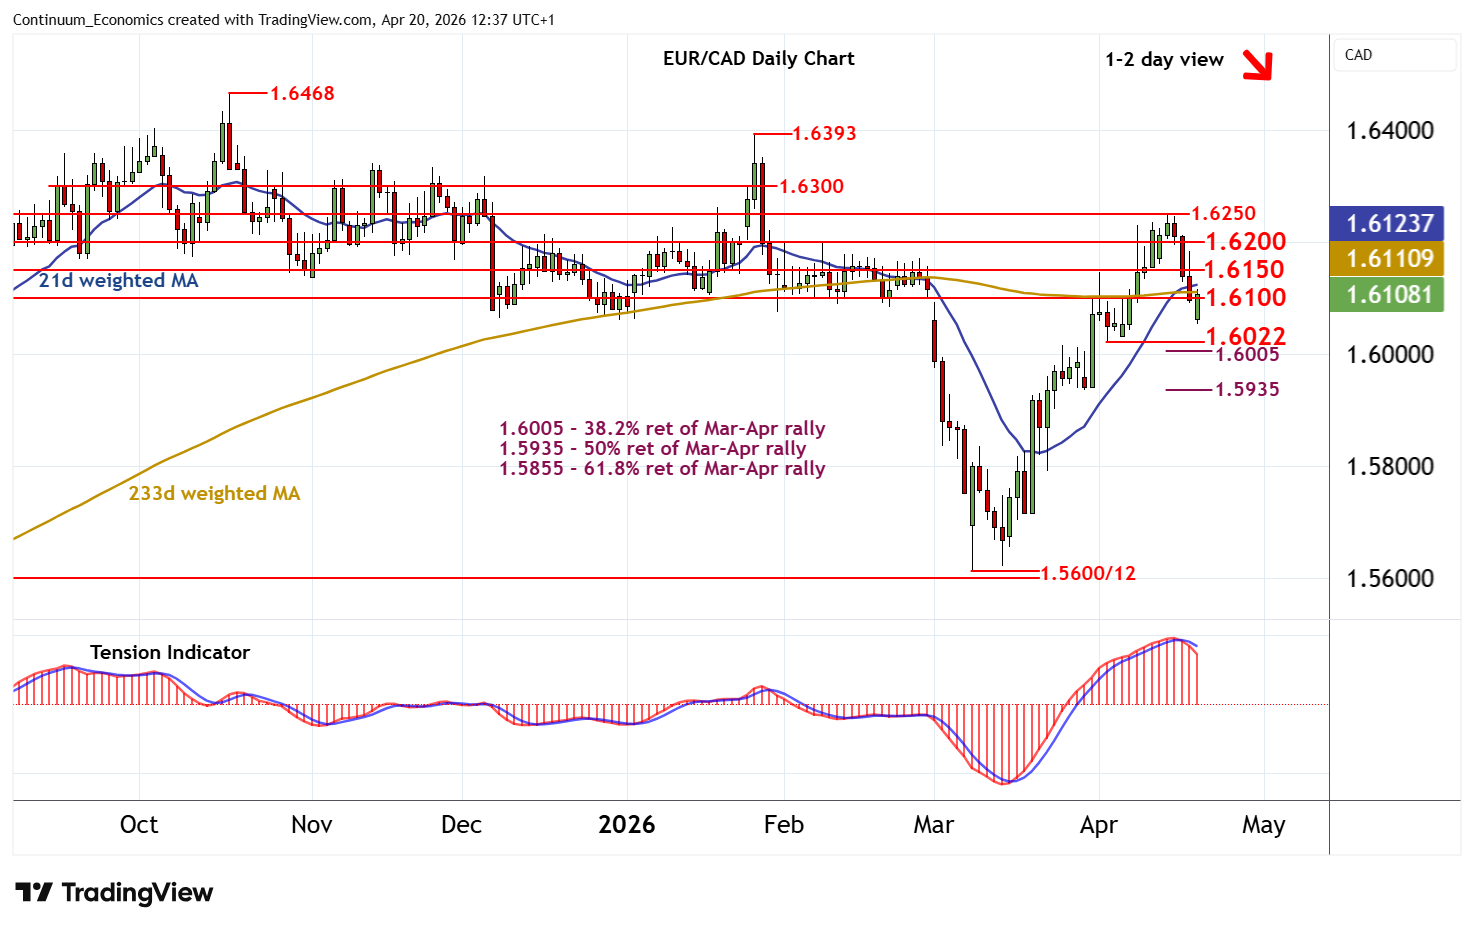
Task: Click the 1.6022 support label
Action: [1245, 335]
